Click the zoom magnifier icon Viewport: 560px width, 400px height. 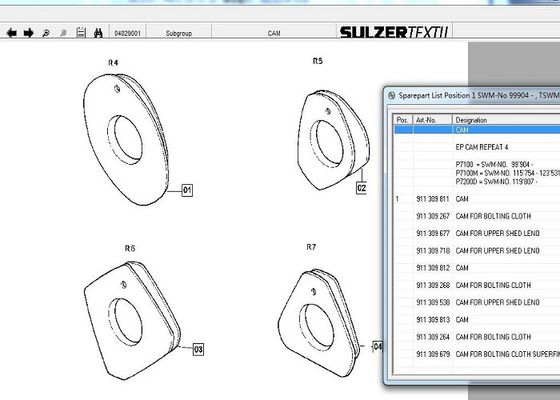46,33
